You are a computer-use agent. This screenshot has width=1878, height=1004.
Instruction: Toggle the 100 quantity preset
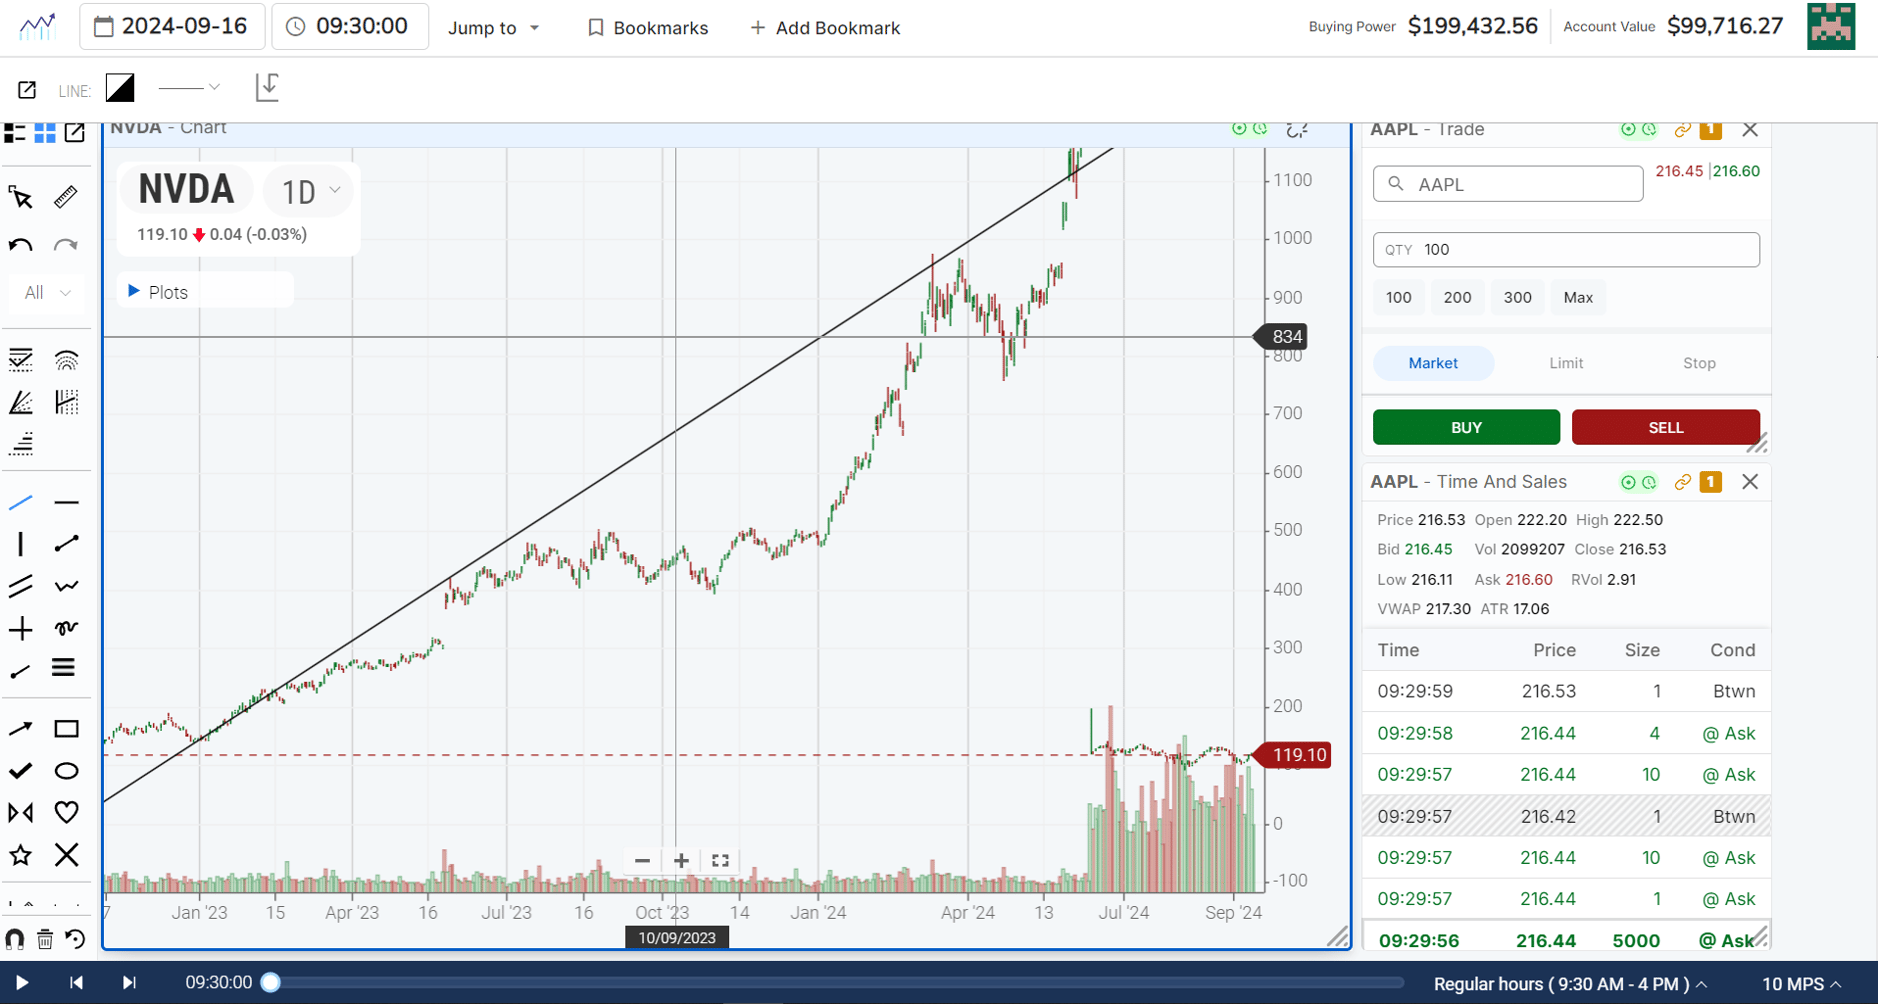(x=1397, y=296)
